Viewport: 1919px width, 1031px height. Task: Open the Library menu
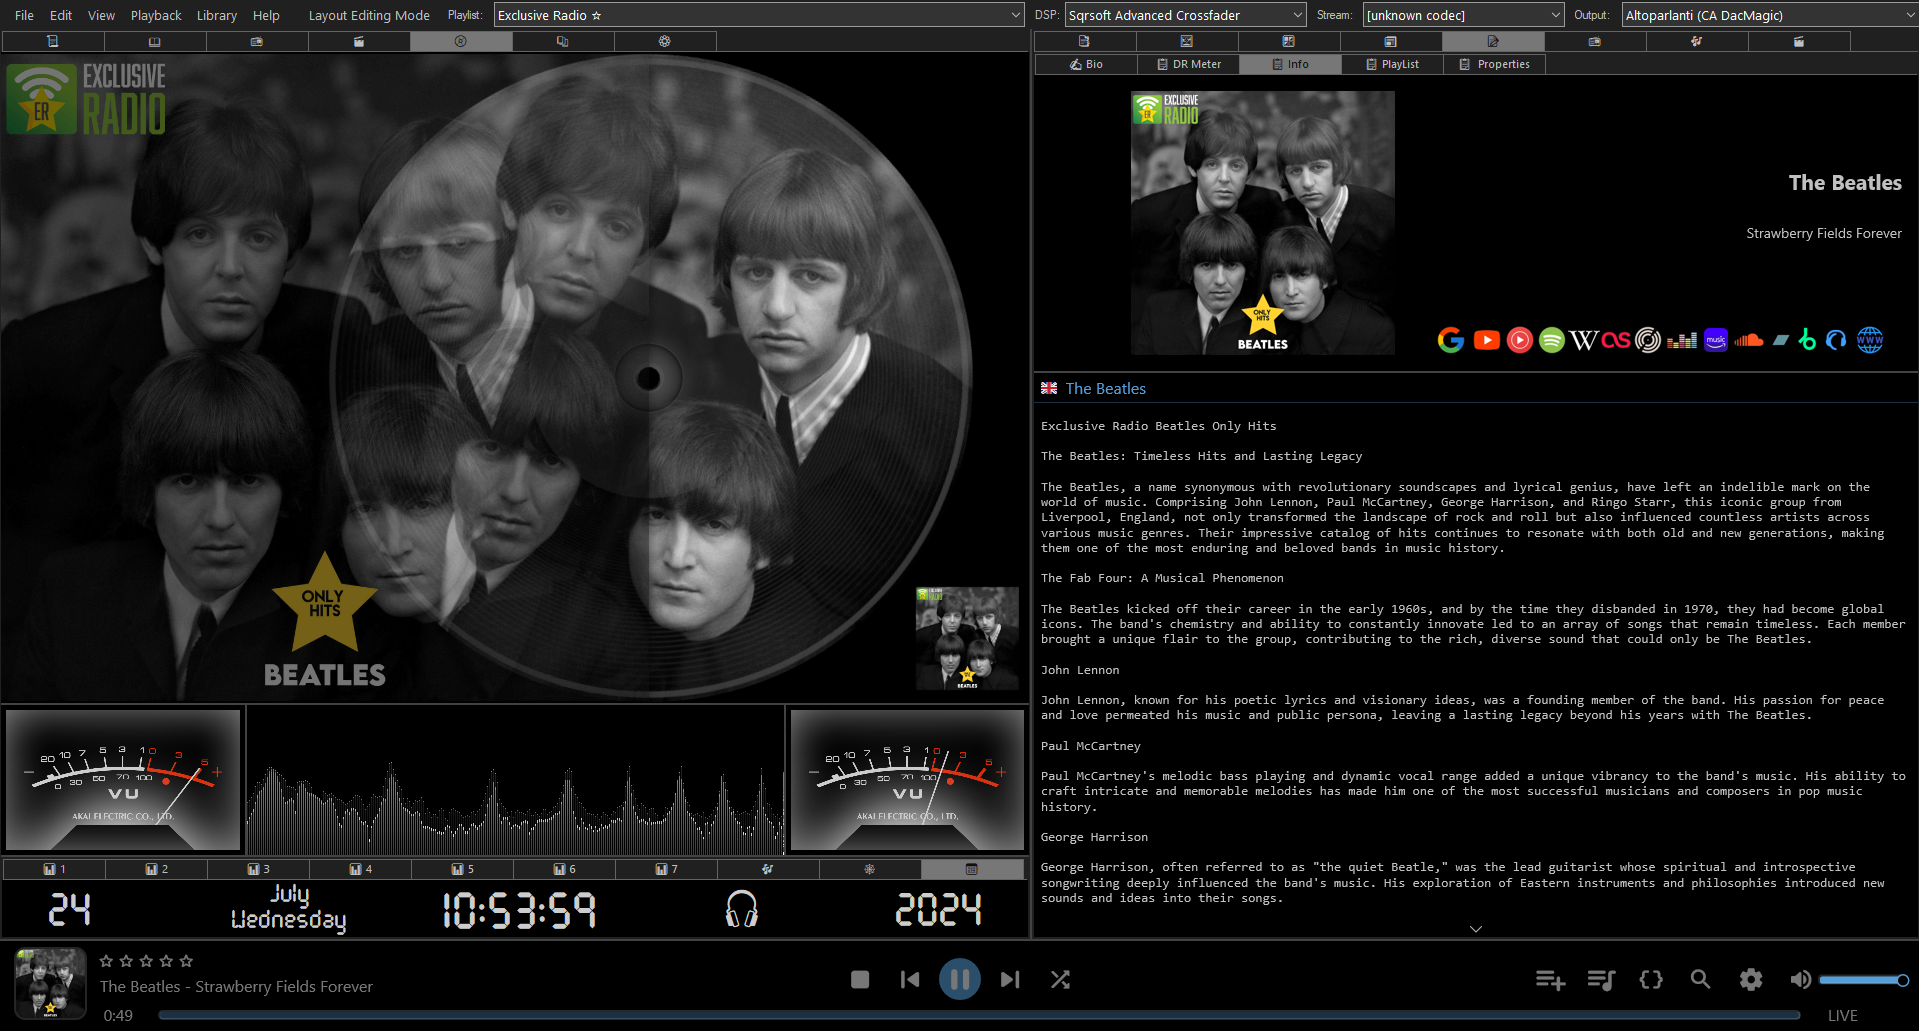point(217,15)
